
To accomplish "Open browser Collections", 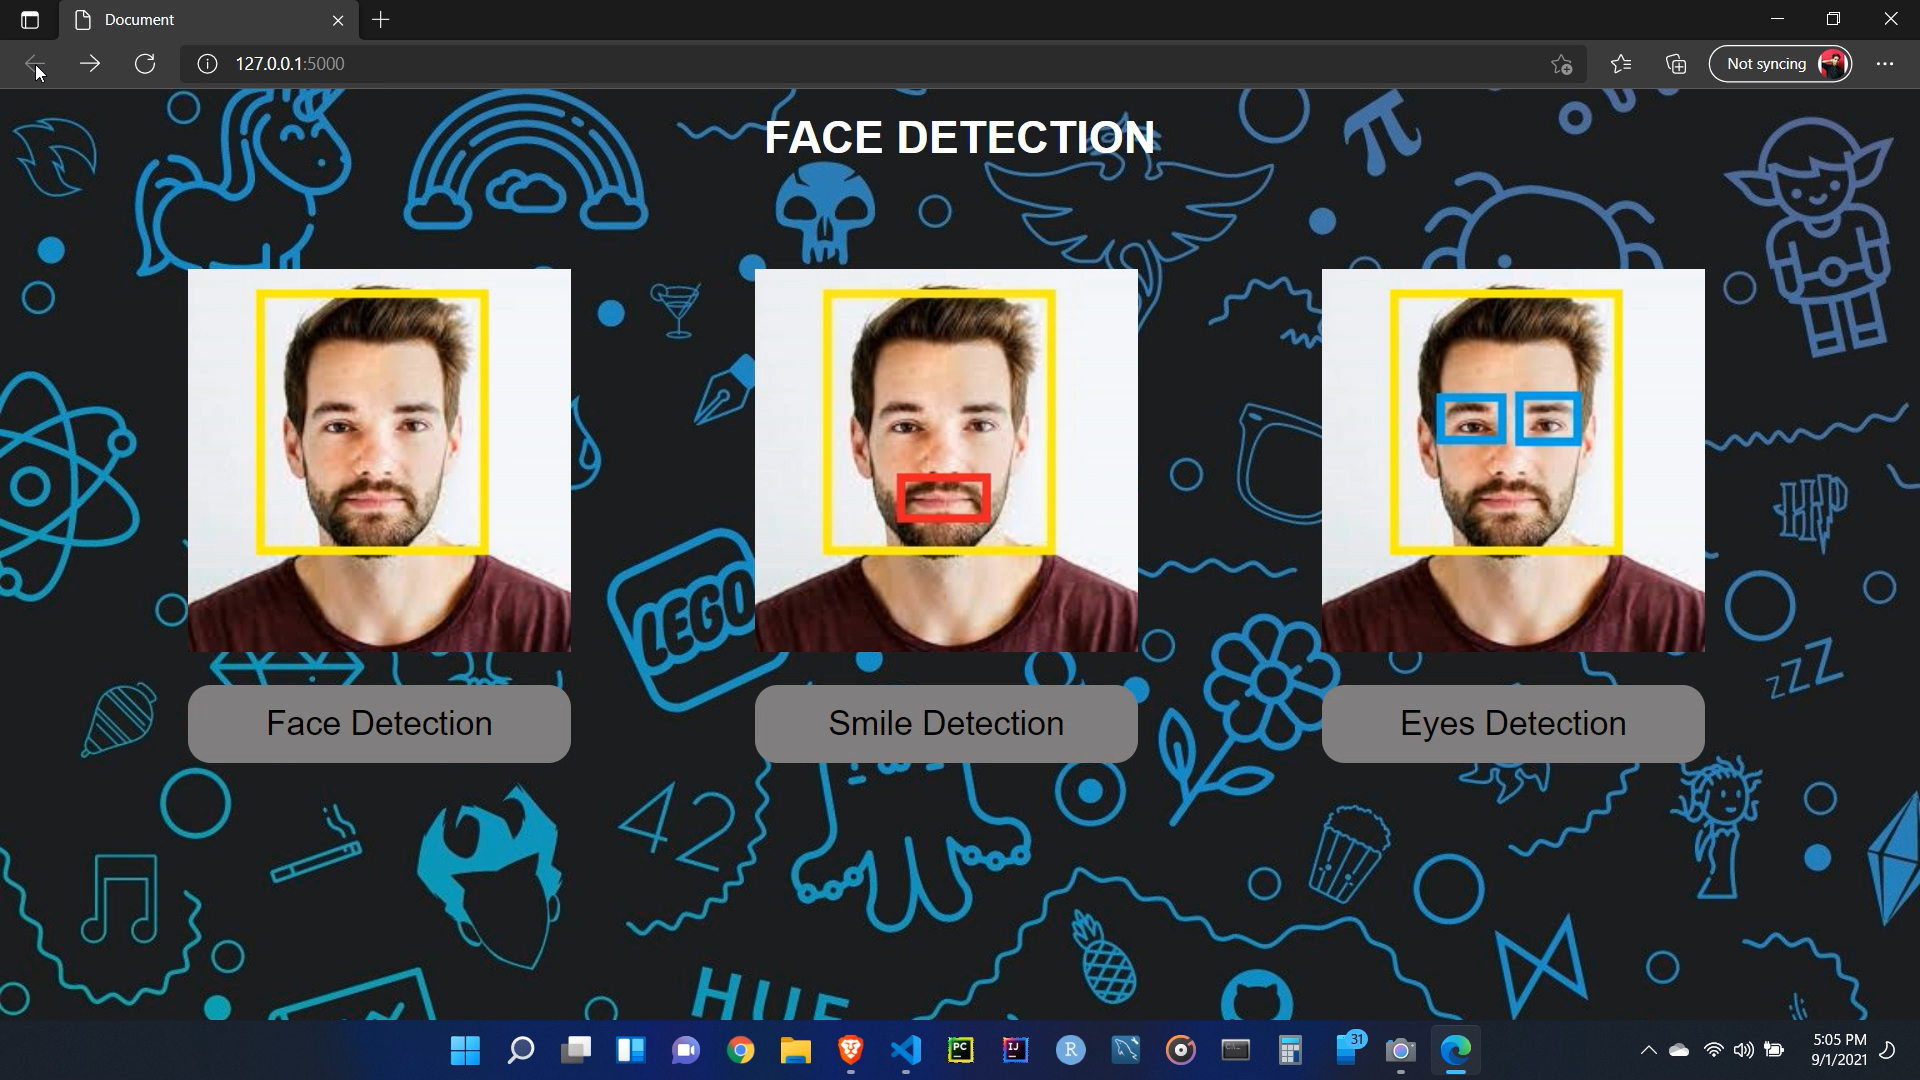I will (x=1676, y=64).
